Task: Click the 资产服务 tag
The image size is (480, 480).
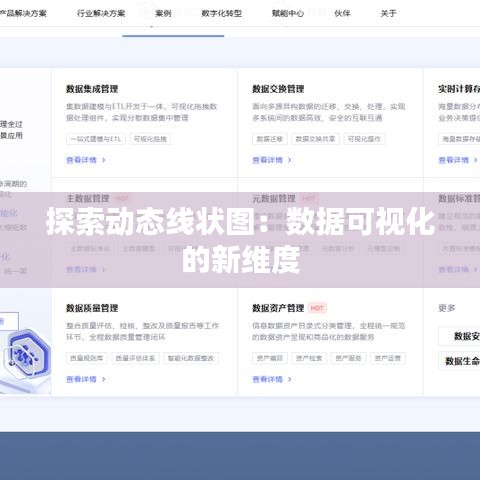Action: [x=348, y=358]
